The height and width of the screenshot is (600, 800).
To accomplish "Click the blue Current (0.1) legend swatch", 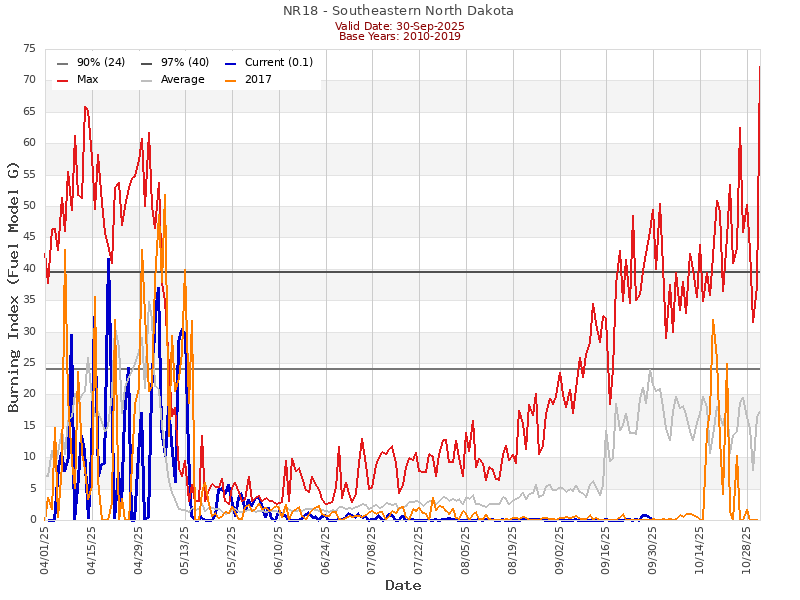I will click(231, 62).
